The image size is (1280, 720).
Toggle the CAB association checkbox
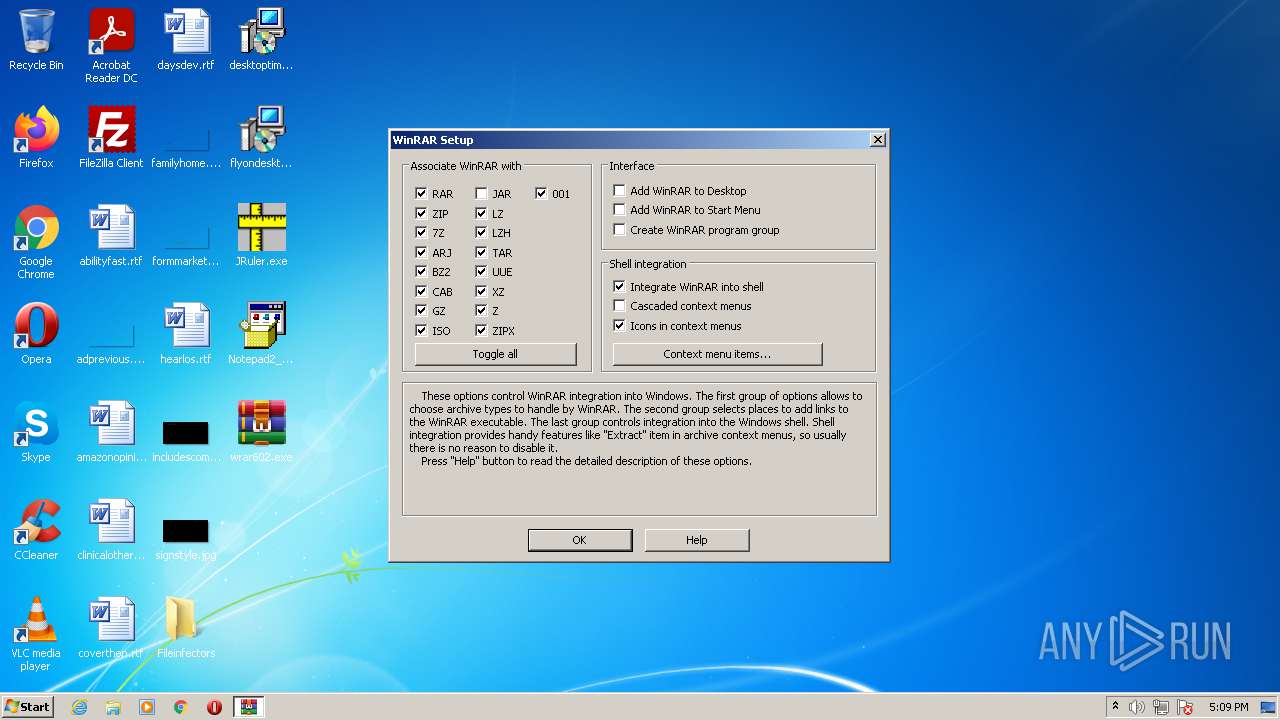pyautogui.click(x=421, y=291)
